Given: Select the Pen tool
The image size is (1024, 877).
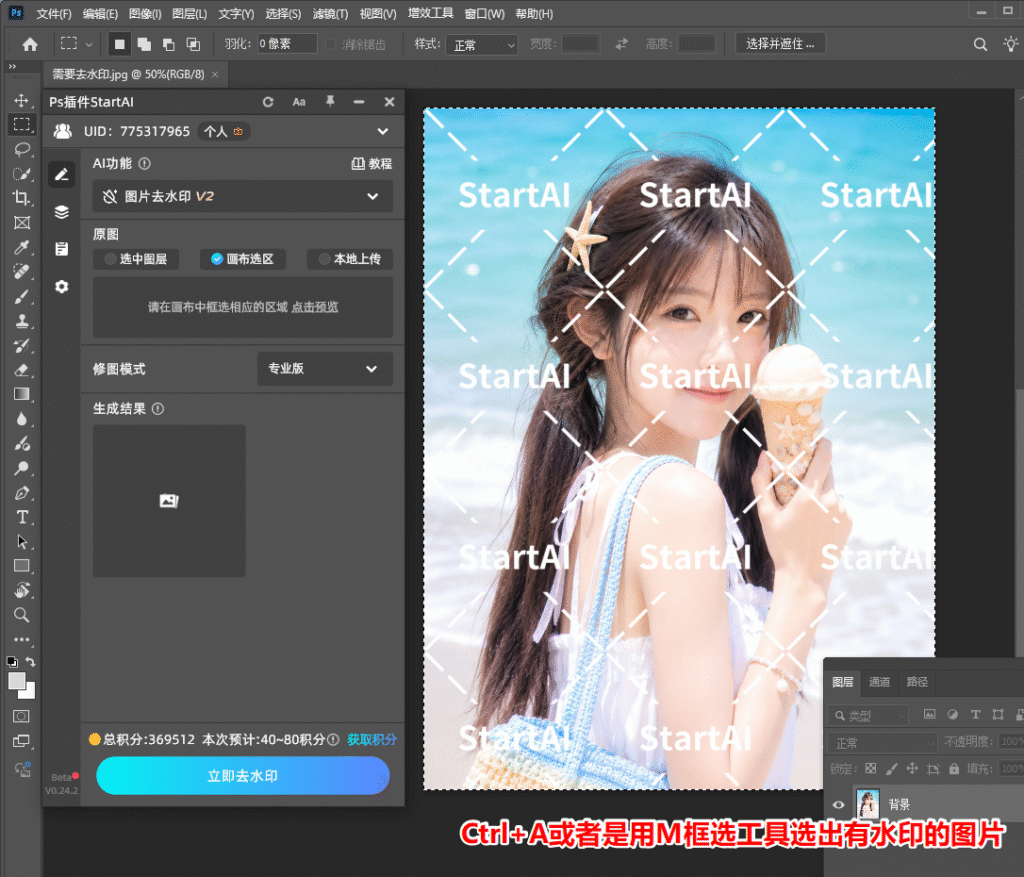Looking at the screenshot, I should point(22,493).
